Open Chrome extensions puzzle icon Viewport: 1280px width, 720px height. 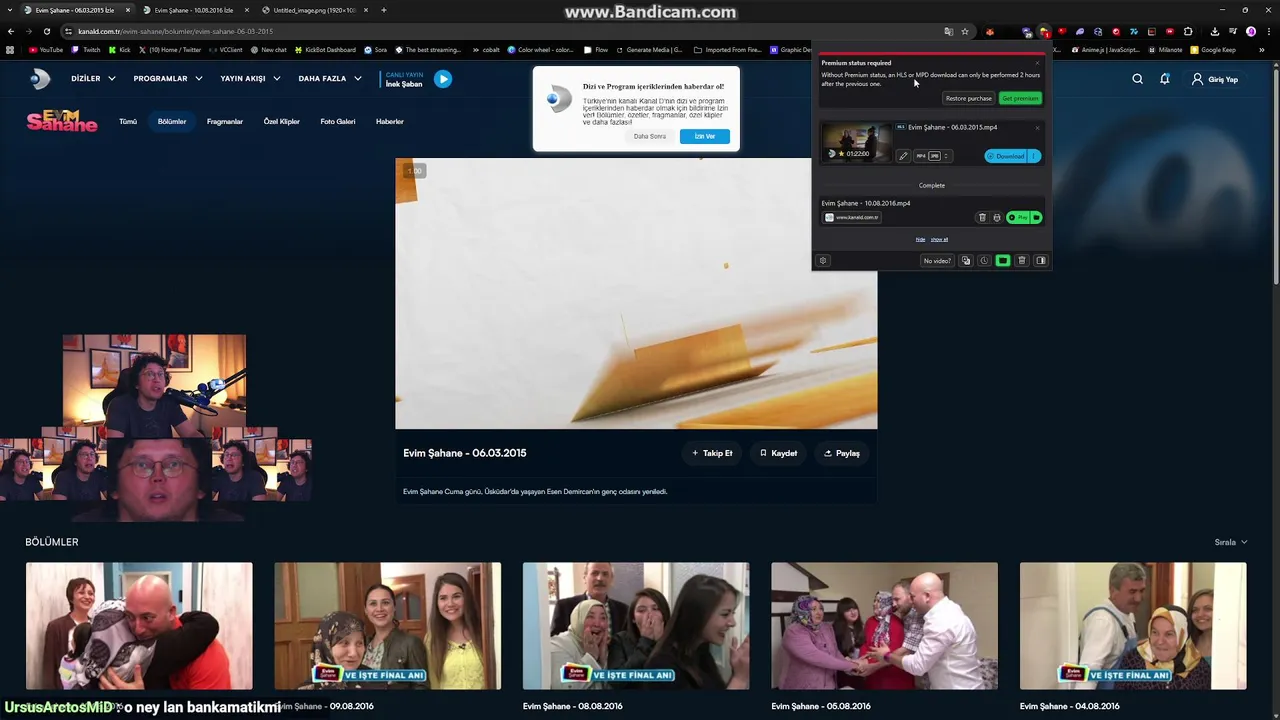[1188, 31]
